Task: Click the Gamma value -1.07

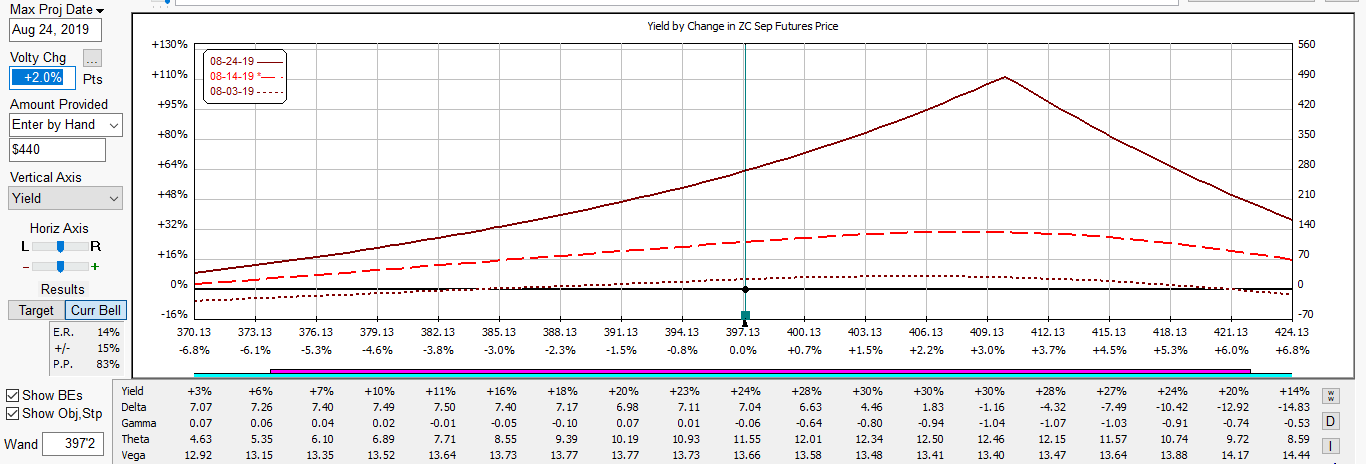Action: click(1051, 423)
